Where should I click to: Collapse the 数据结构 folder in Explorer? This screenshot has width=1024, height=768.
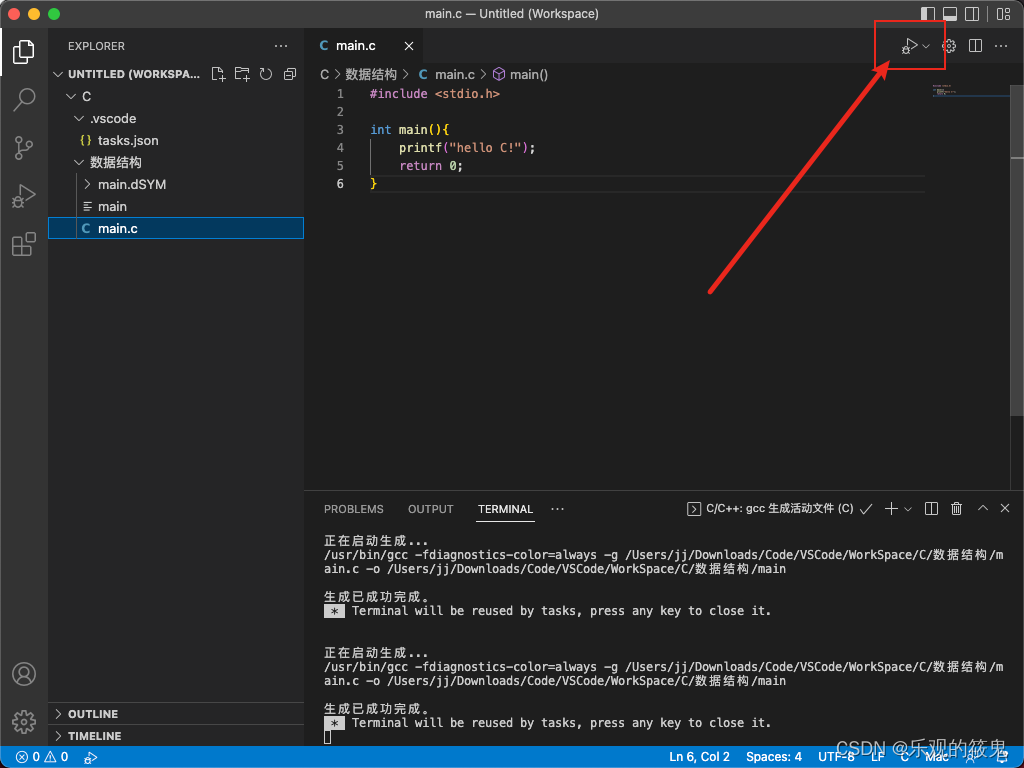79,162
